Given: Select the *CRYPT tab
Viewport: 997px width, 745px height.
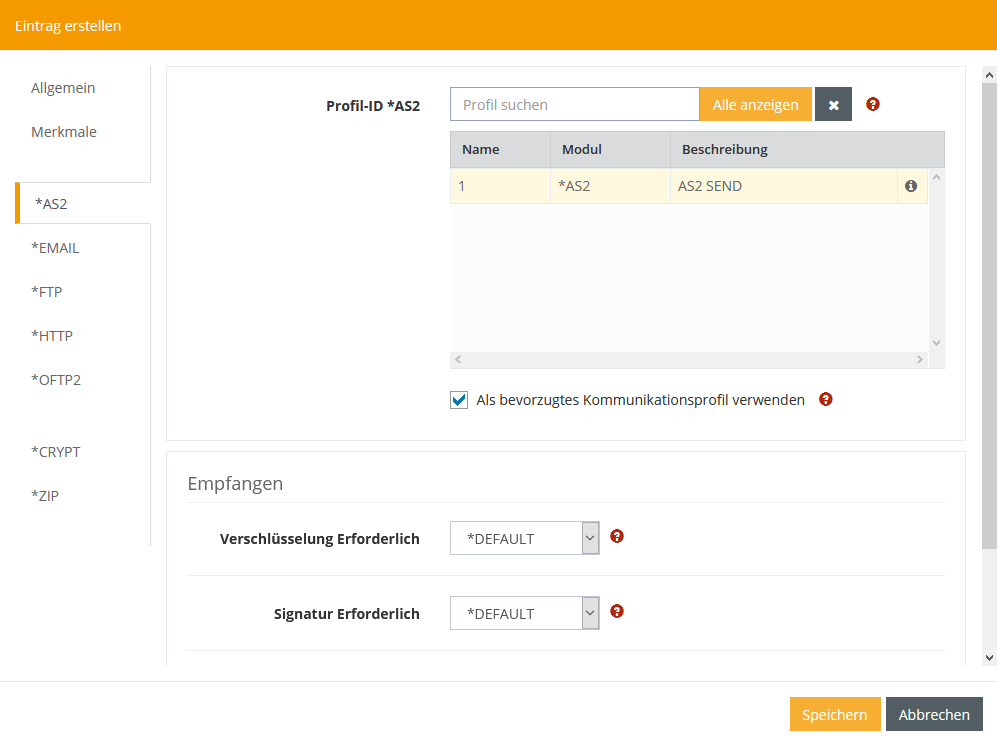Looking at the screenshot, I should click(56, 452).
